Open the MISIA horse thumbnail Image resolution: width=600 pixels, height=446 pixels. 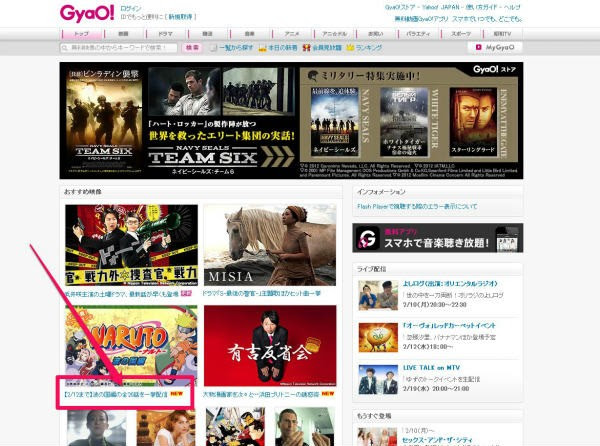pos(270,245)
